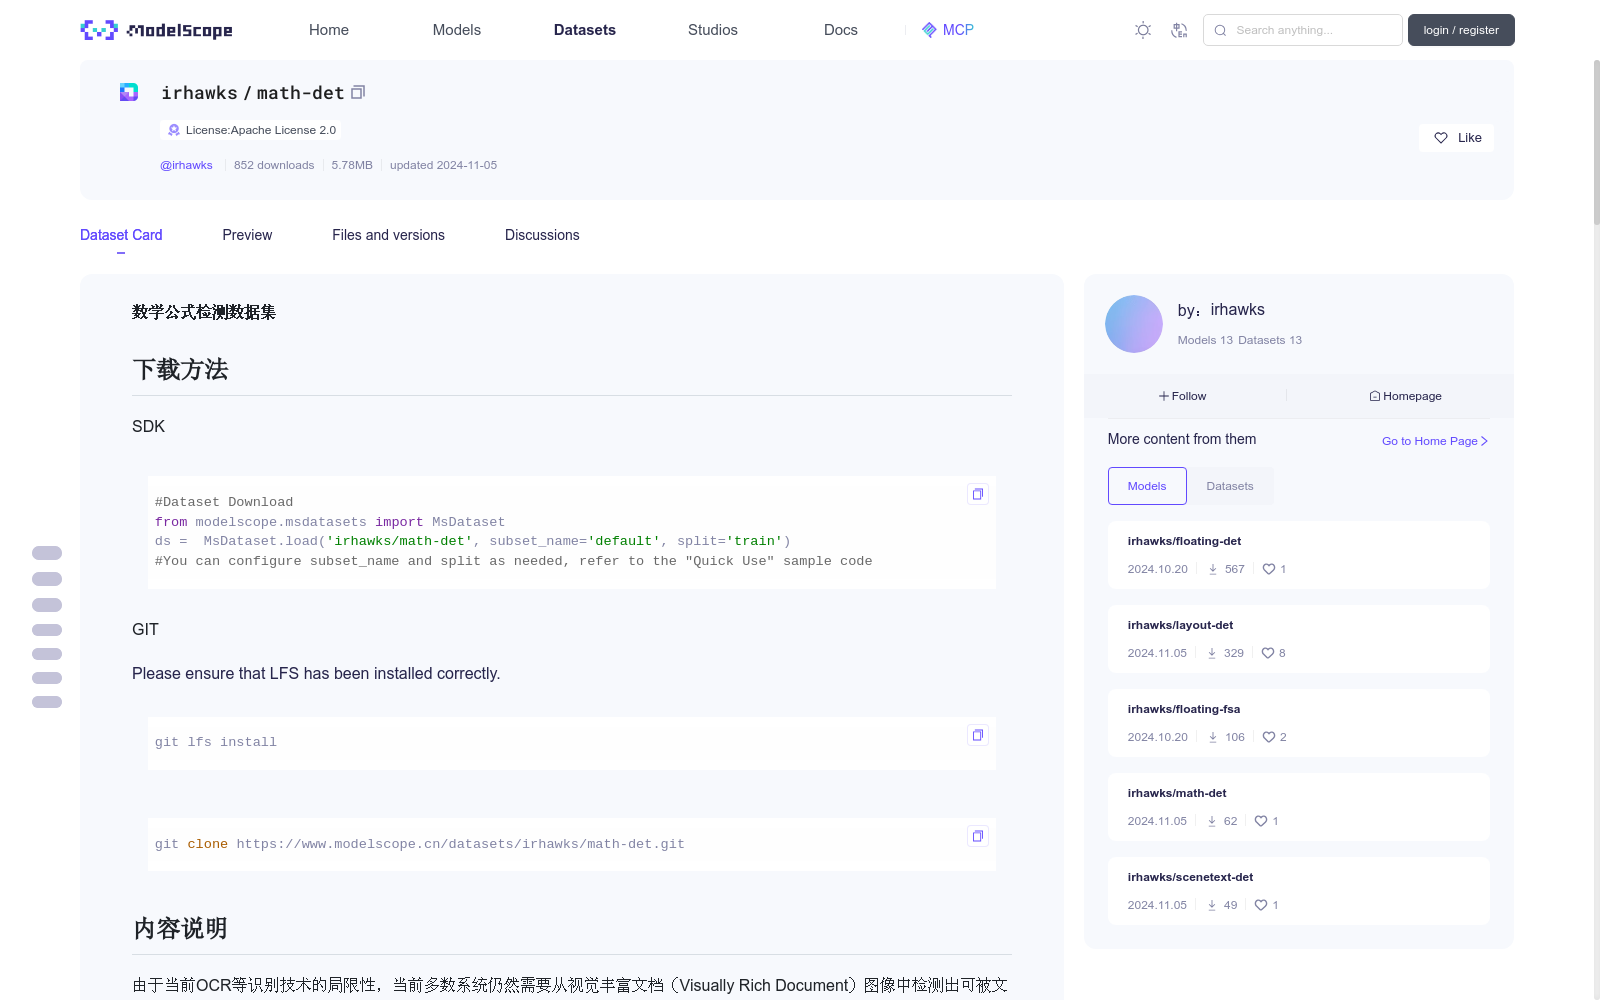
Task: Open the Discussions tab
Action: [542, 235]
